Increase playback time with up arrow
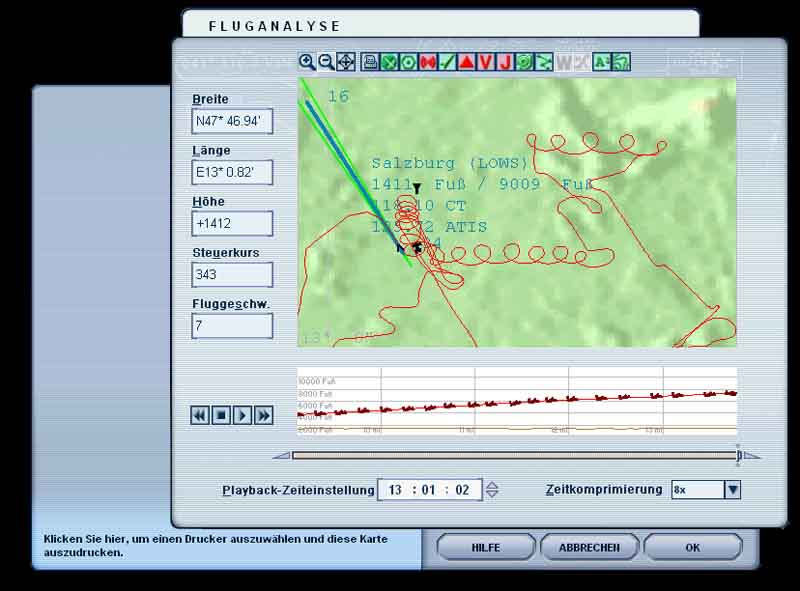Viewport: 800px width, 591px height. 492,485
